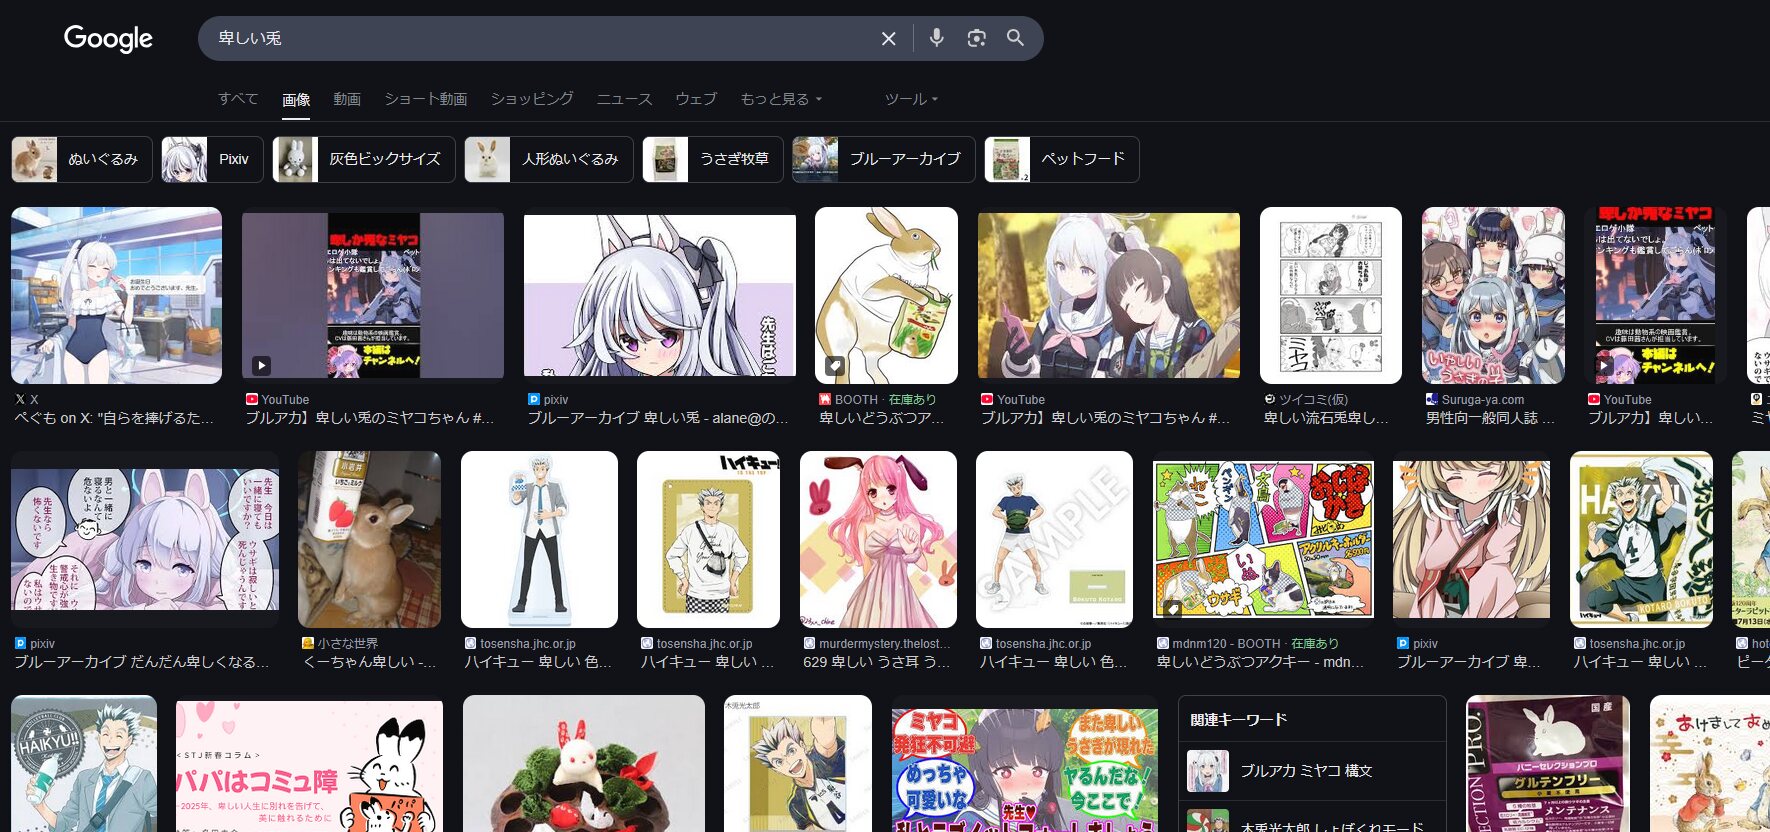Go to Google home via the logo
The image size is (1770, 832).
108,38
